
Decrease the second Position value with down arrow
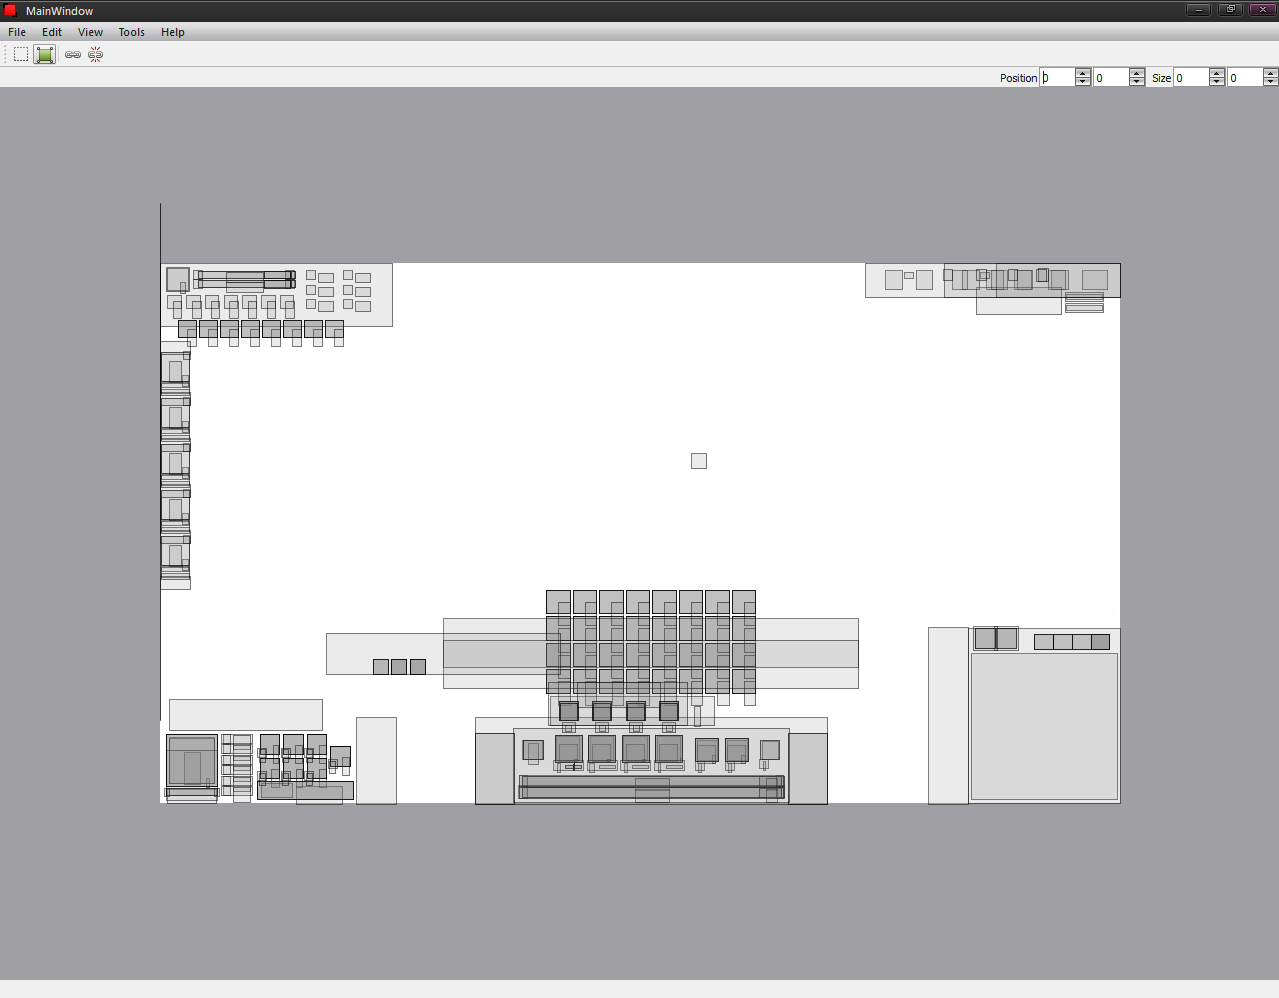click(x=1137, y=82)
